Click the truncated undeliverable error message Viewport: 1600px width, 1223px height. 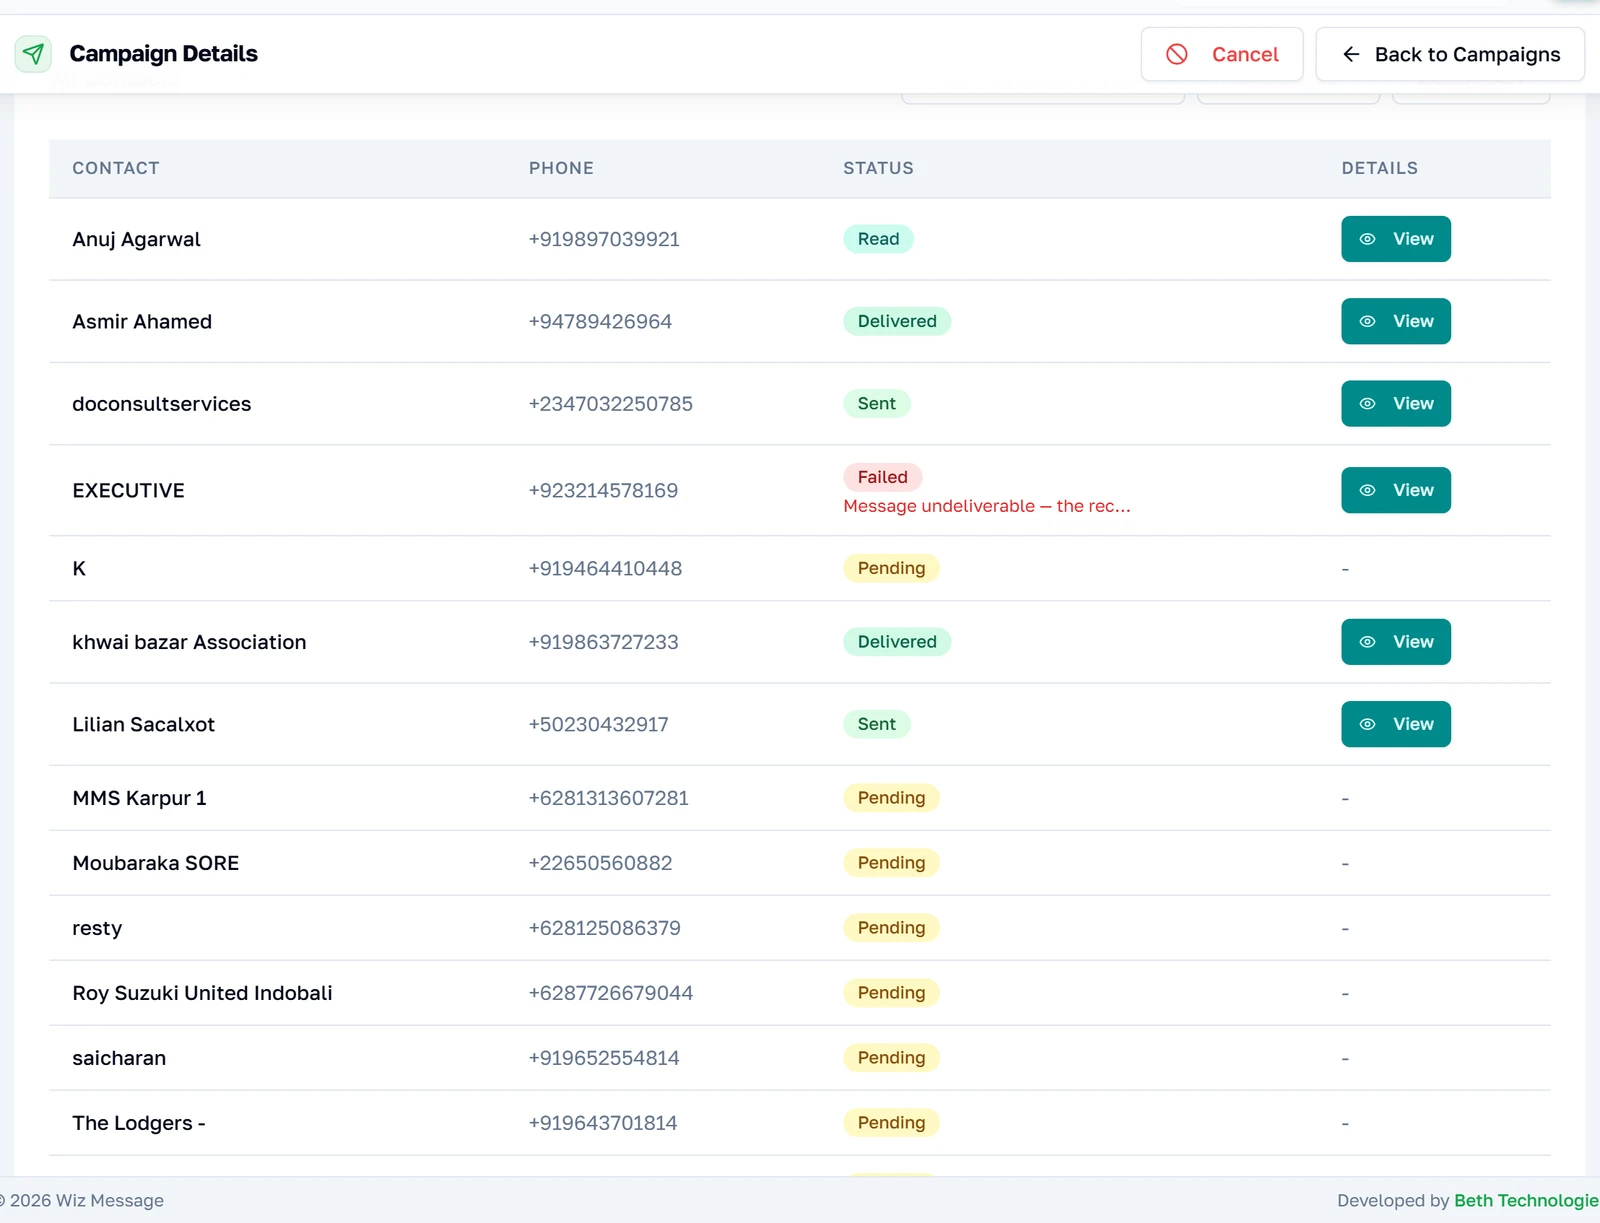click(x=987, y=506)
